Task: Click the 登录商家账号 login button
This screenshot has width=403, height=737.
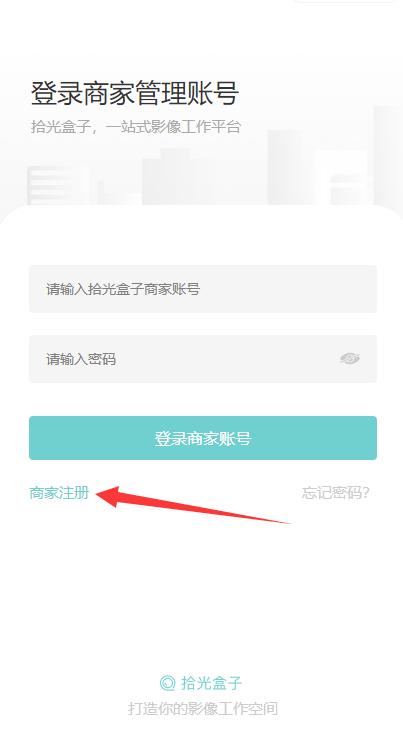Action: (x=203, y=438)
